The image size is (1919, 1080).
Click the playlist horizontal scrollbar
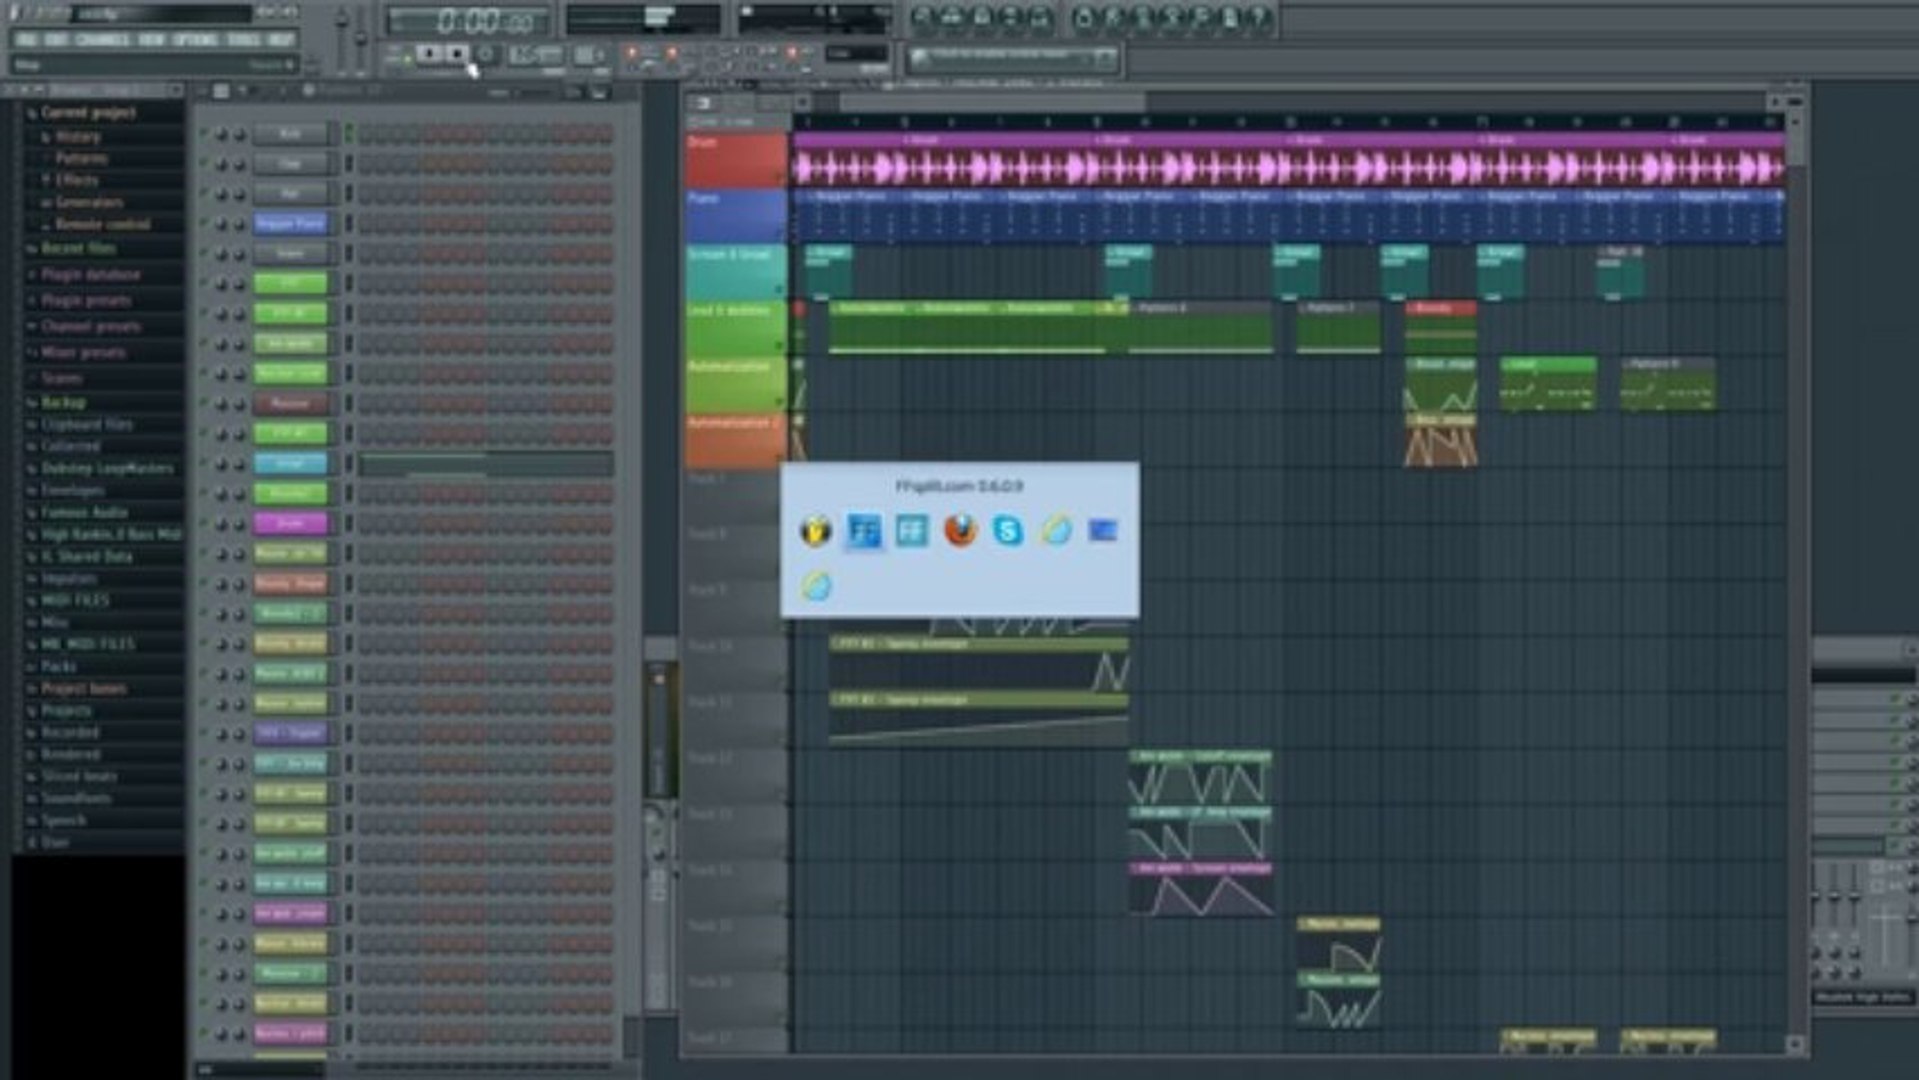click(x=992, y=103)
